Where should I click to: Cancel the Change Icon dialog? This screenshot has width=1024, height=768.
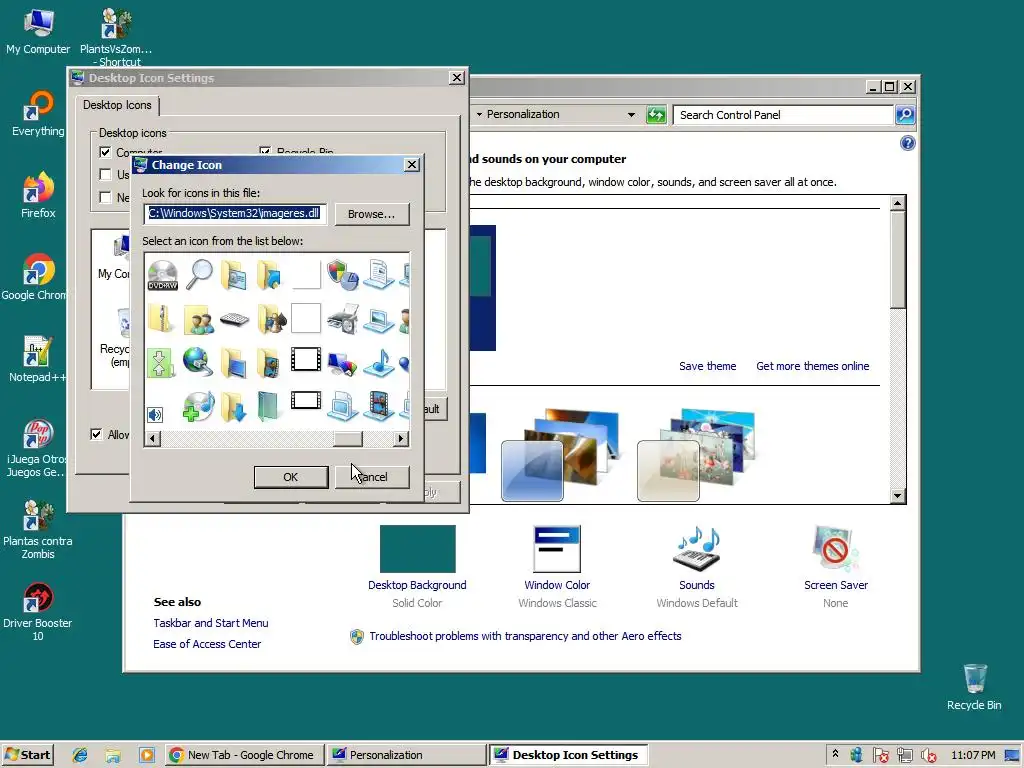point(372,477)
